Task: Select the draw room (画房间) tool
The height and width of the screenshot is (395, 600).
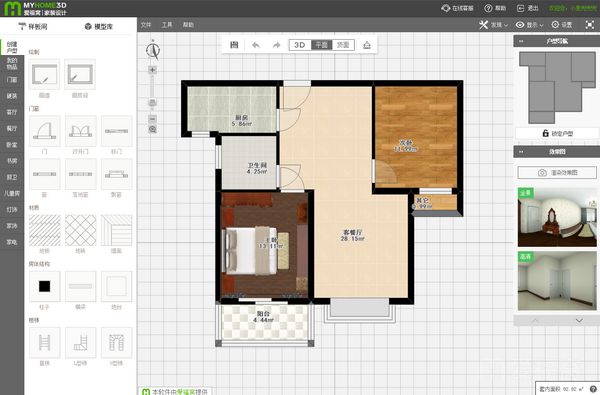Action: [80, 74]
